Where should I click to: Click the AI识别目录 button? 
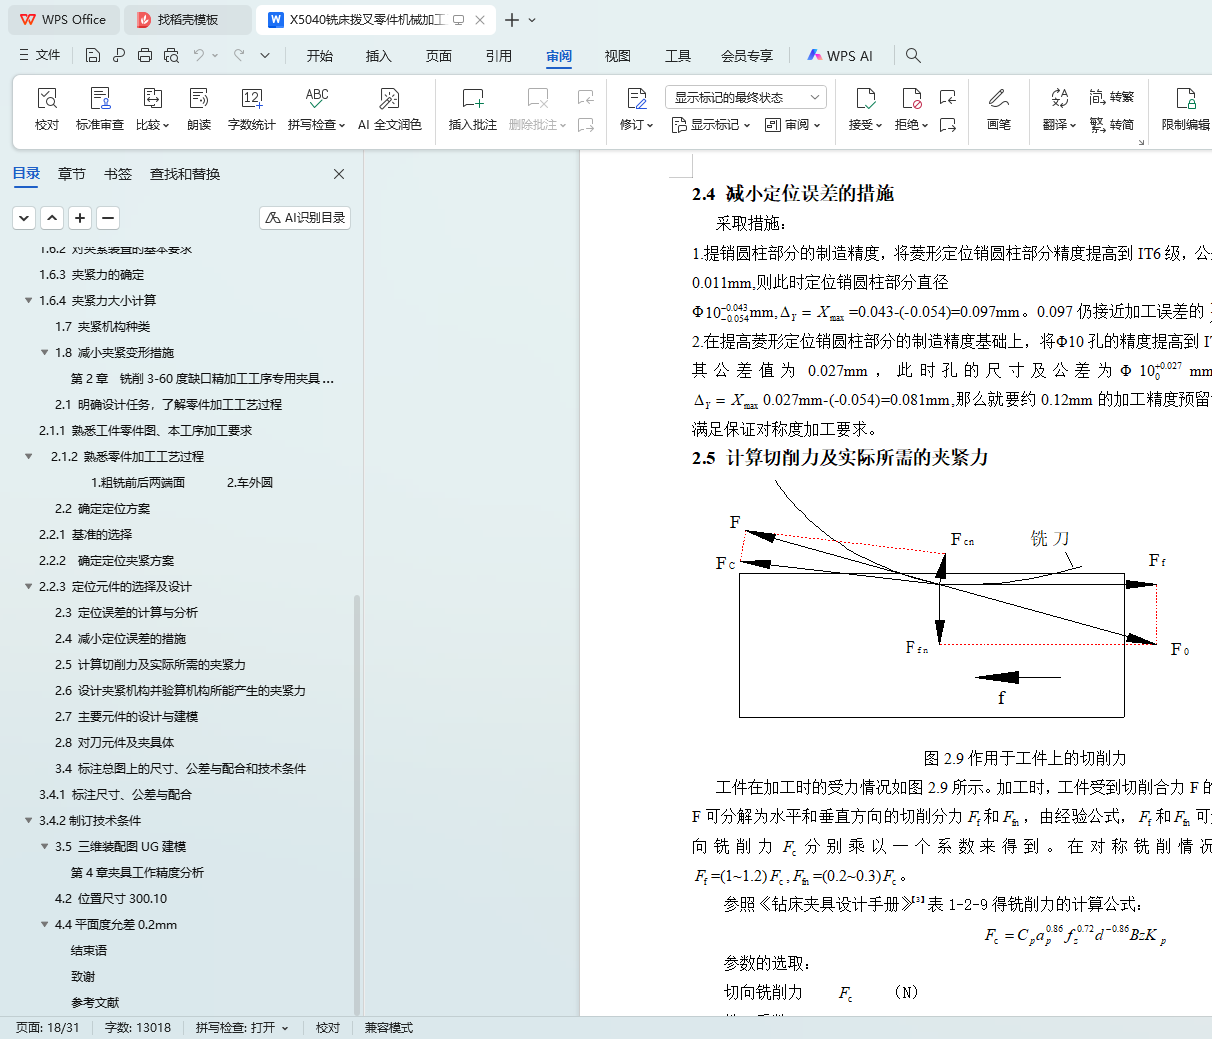(x=305, y=218)
